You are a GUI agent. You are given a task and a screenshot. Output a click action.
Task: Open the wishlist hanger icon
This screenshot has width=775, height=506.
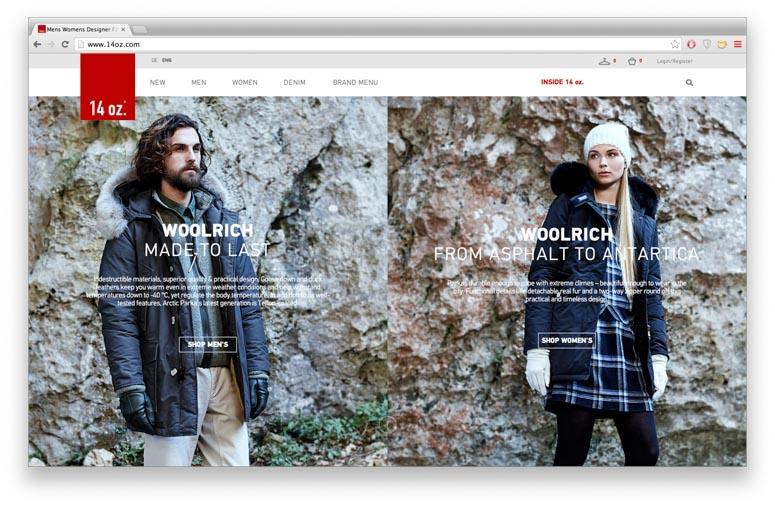coord(604,61)
